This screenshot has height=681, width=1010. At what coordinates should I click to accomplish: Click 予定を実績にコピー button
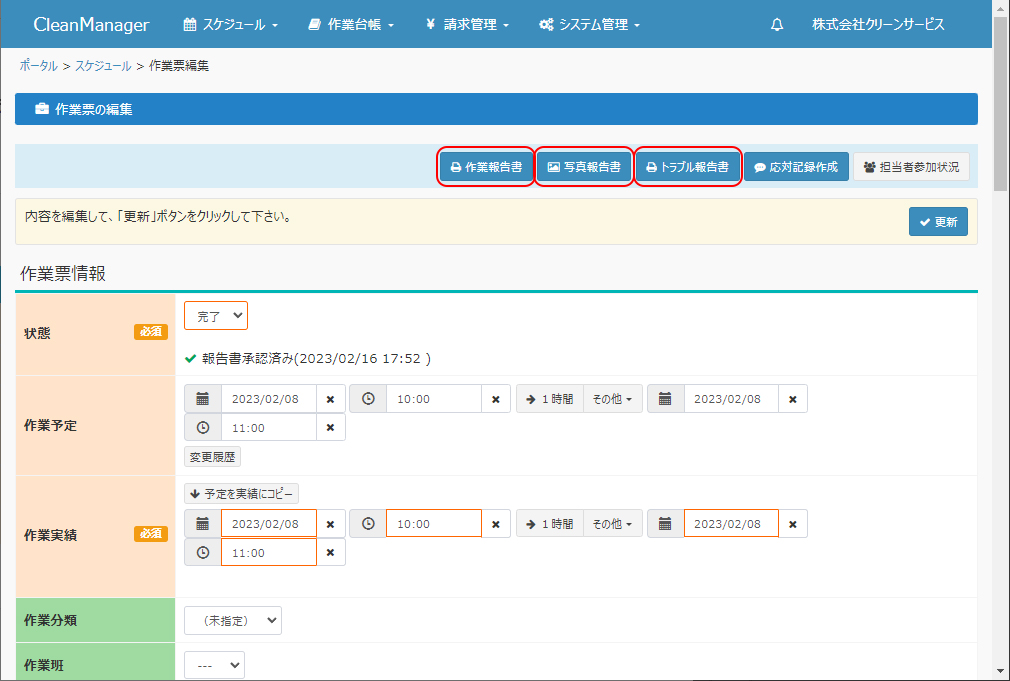(x=241, y=494)
